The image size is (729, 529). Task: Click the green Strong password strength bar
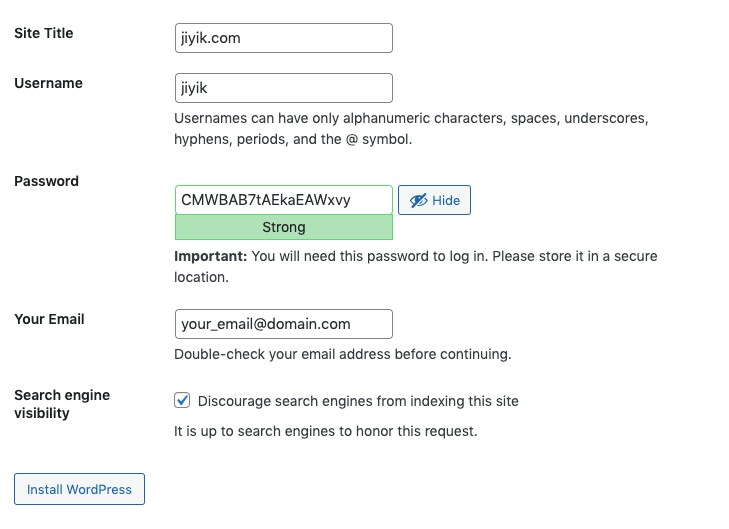point(284,227)
